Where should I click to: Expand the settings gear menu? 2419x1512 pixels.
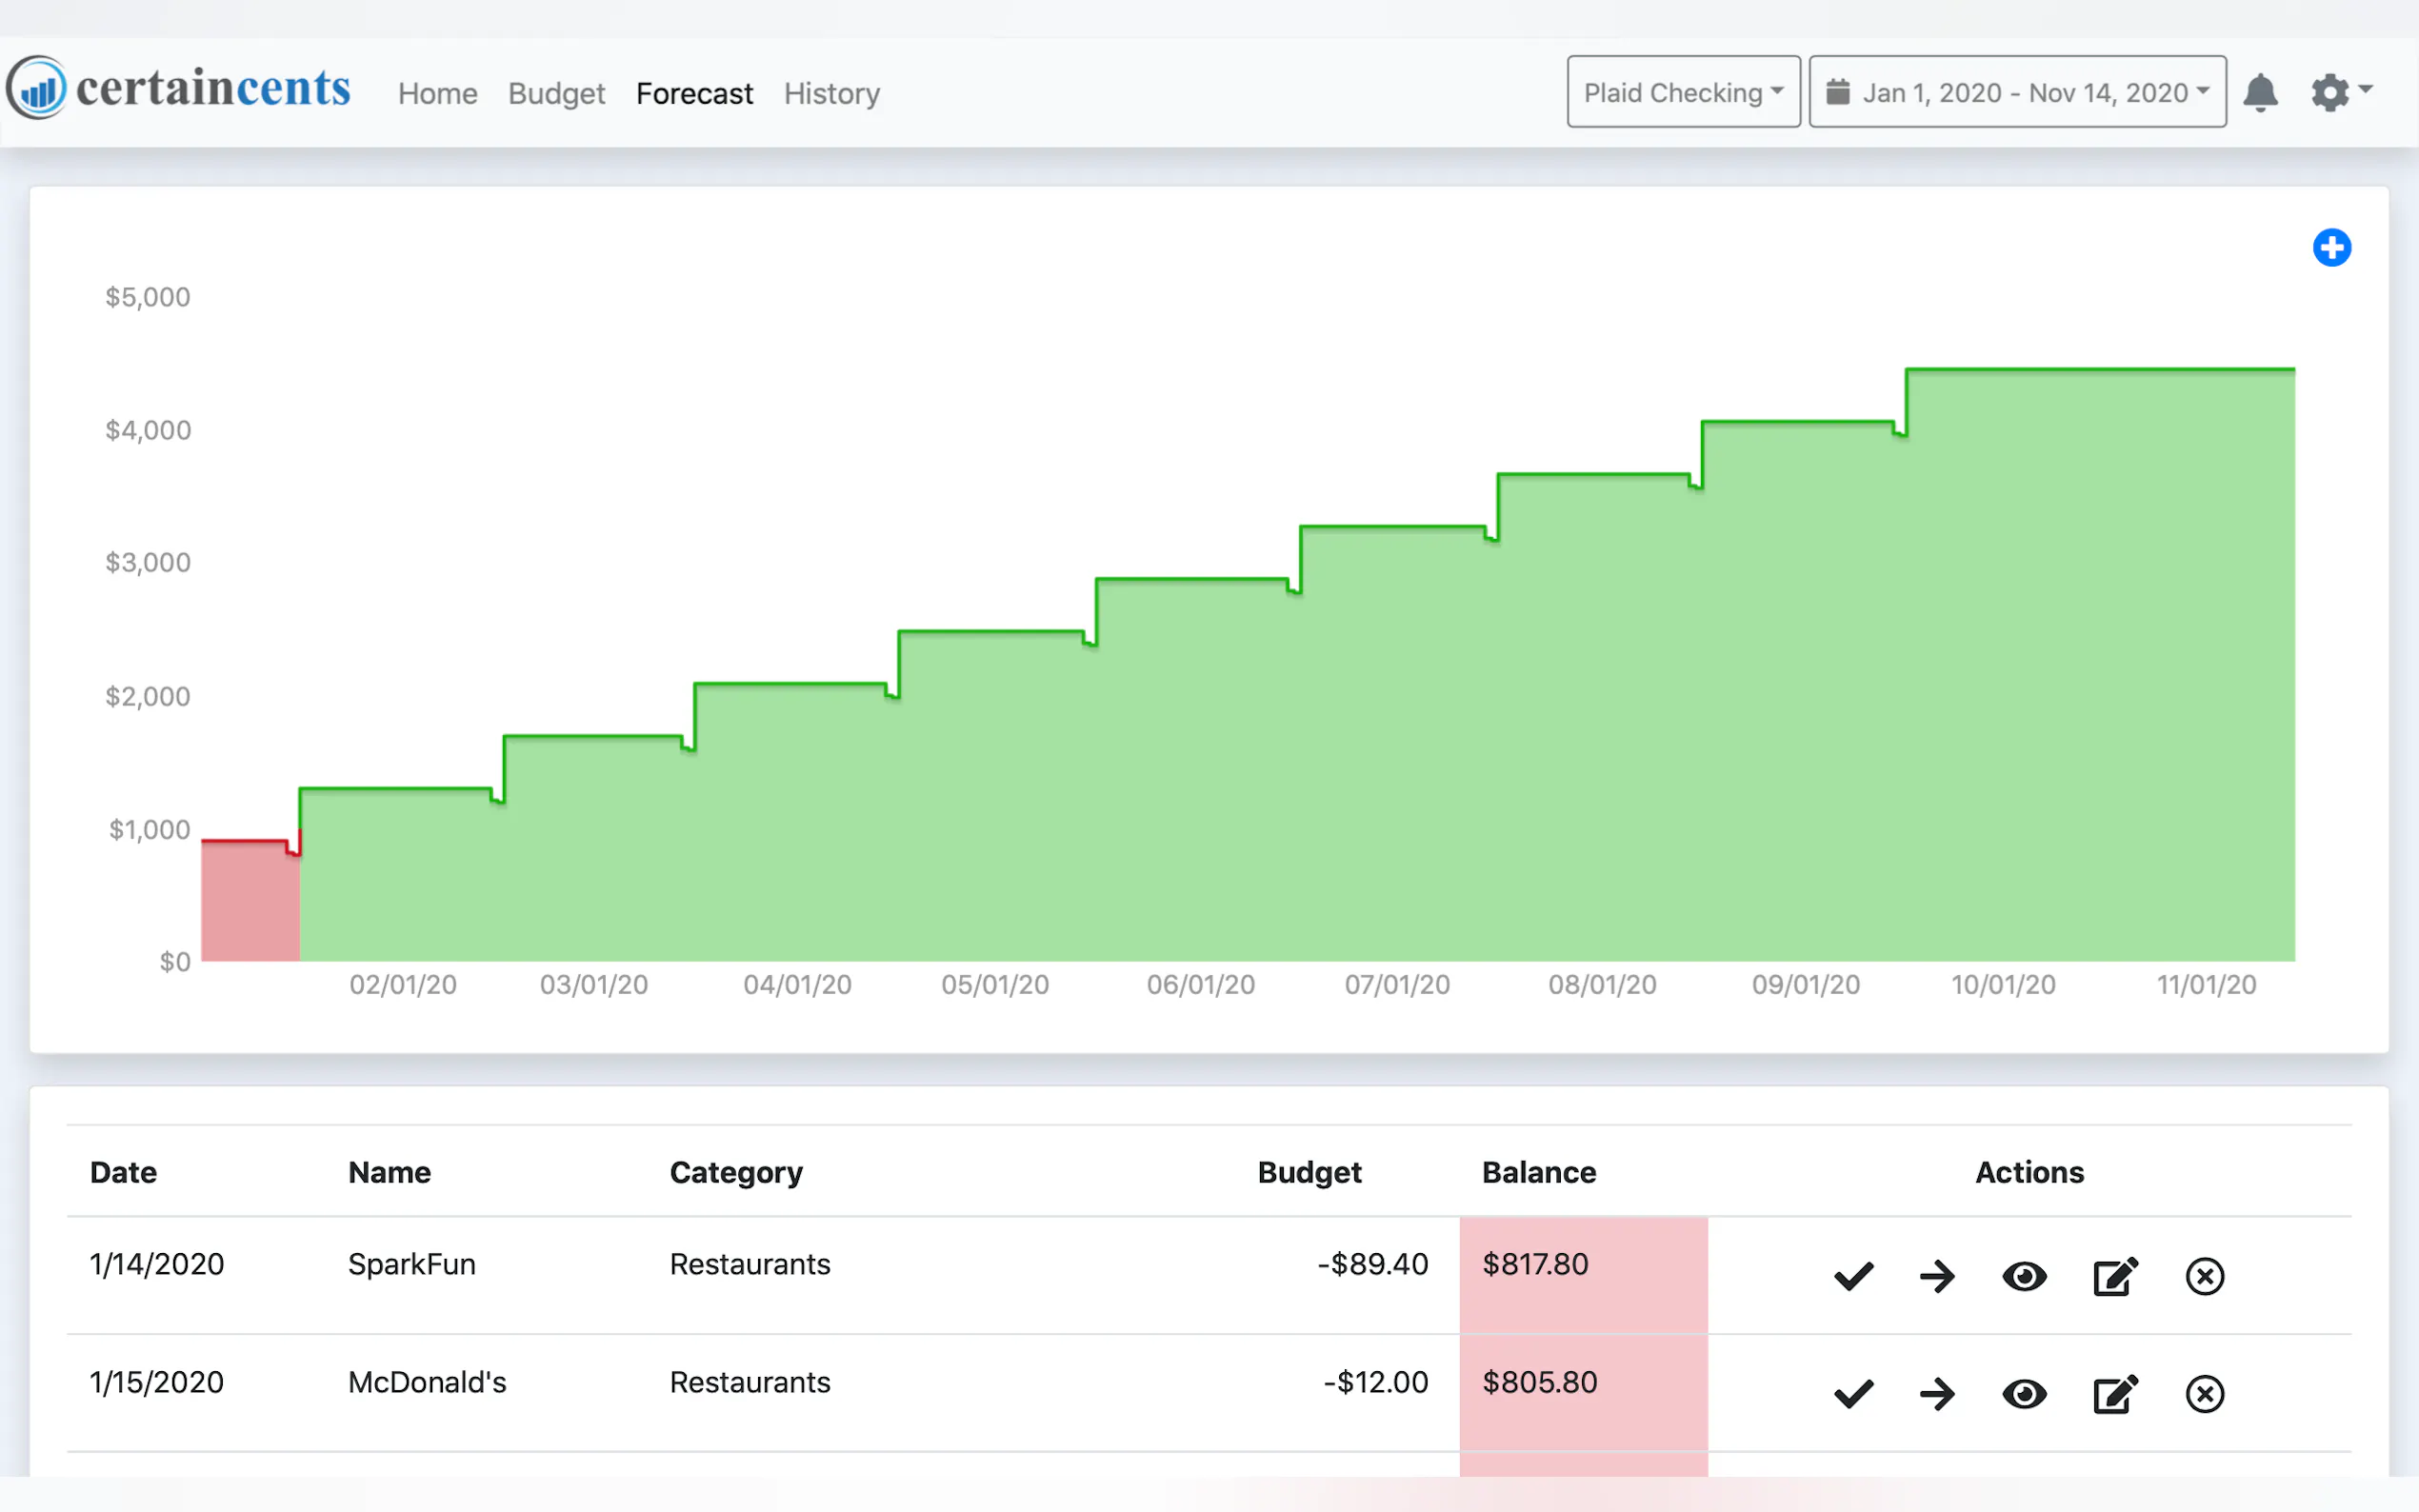point(2340,92)
